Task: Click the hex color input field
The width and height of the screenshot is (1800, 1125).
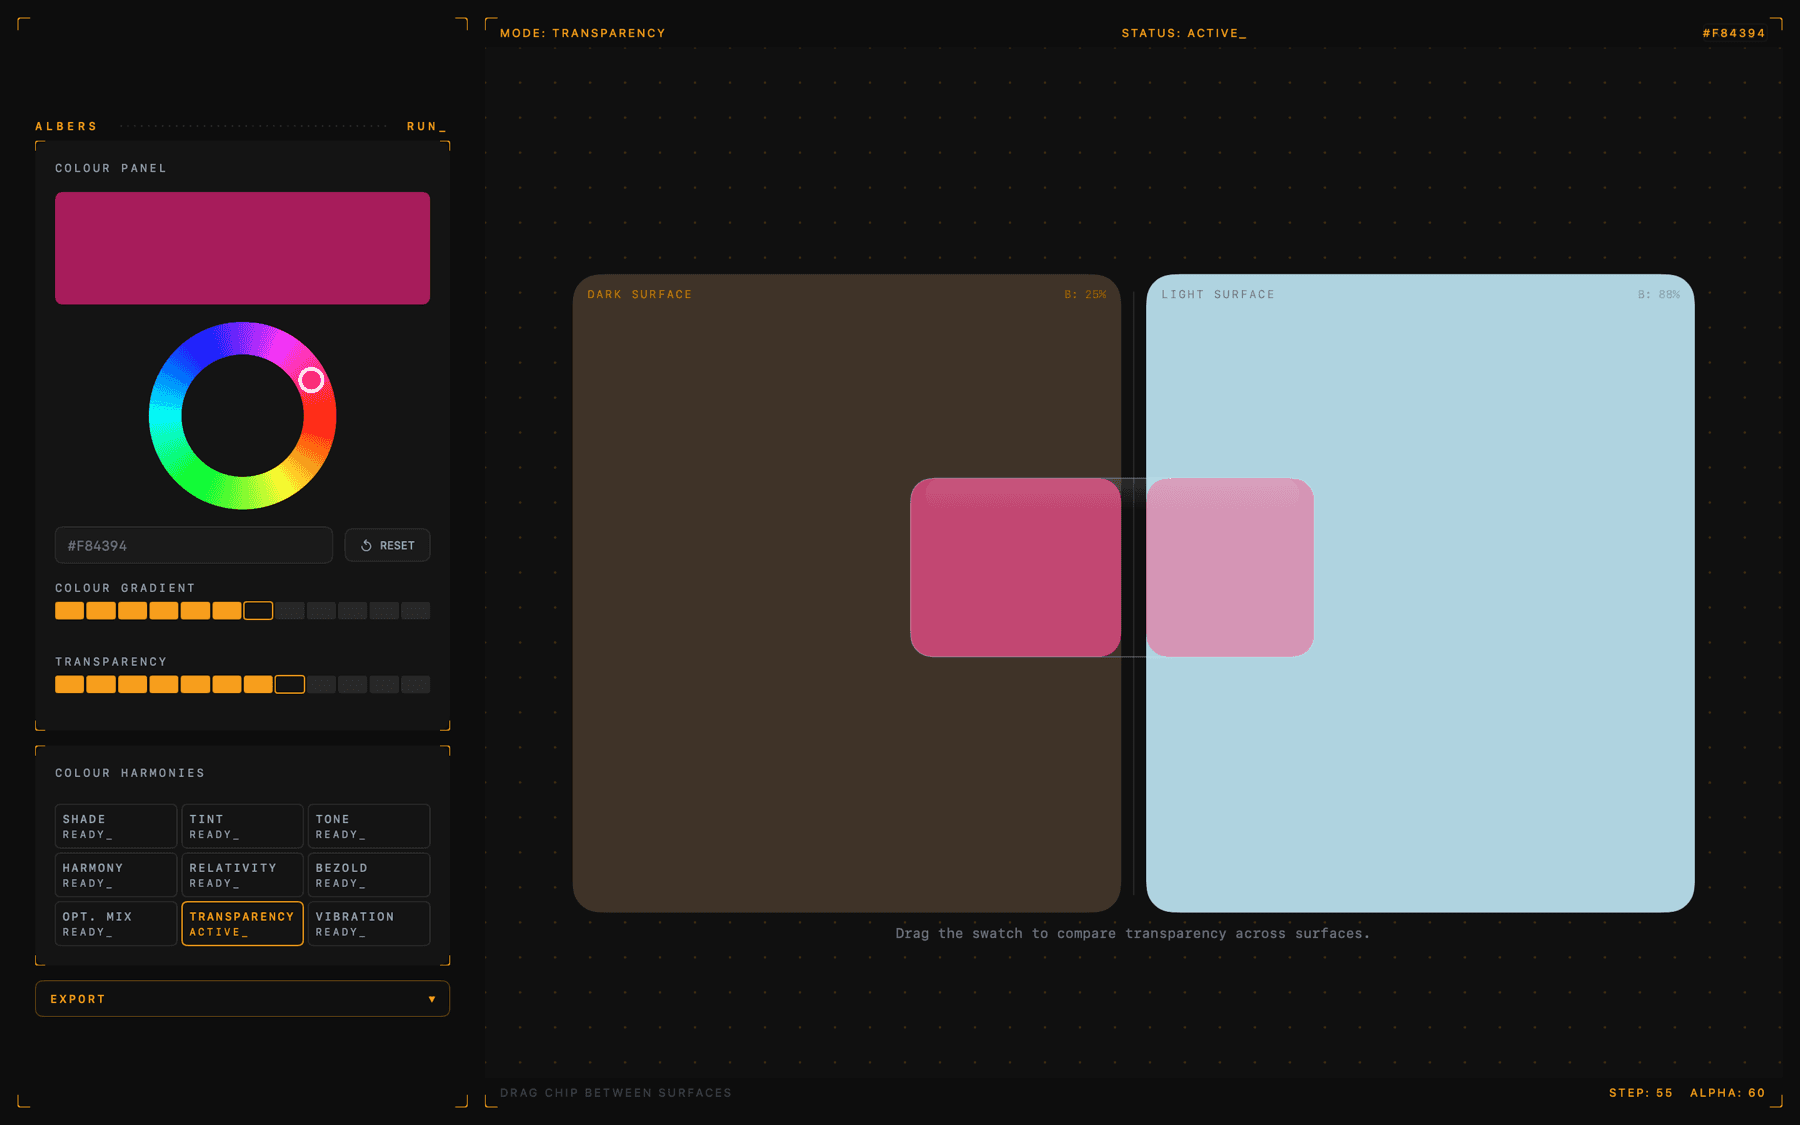Action: [x=193, y=545]
